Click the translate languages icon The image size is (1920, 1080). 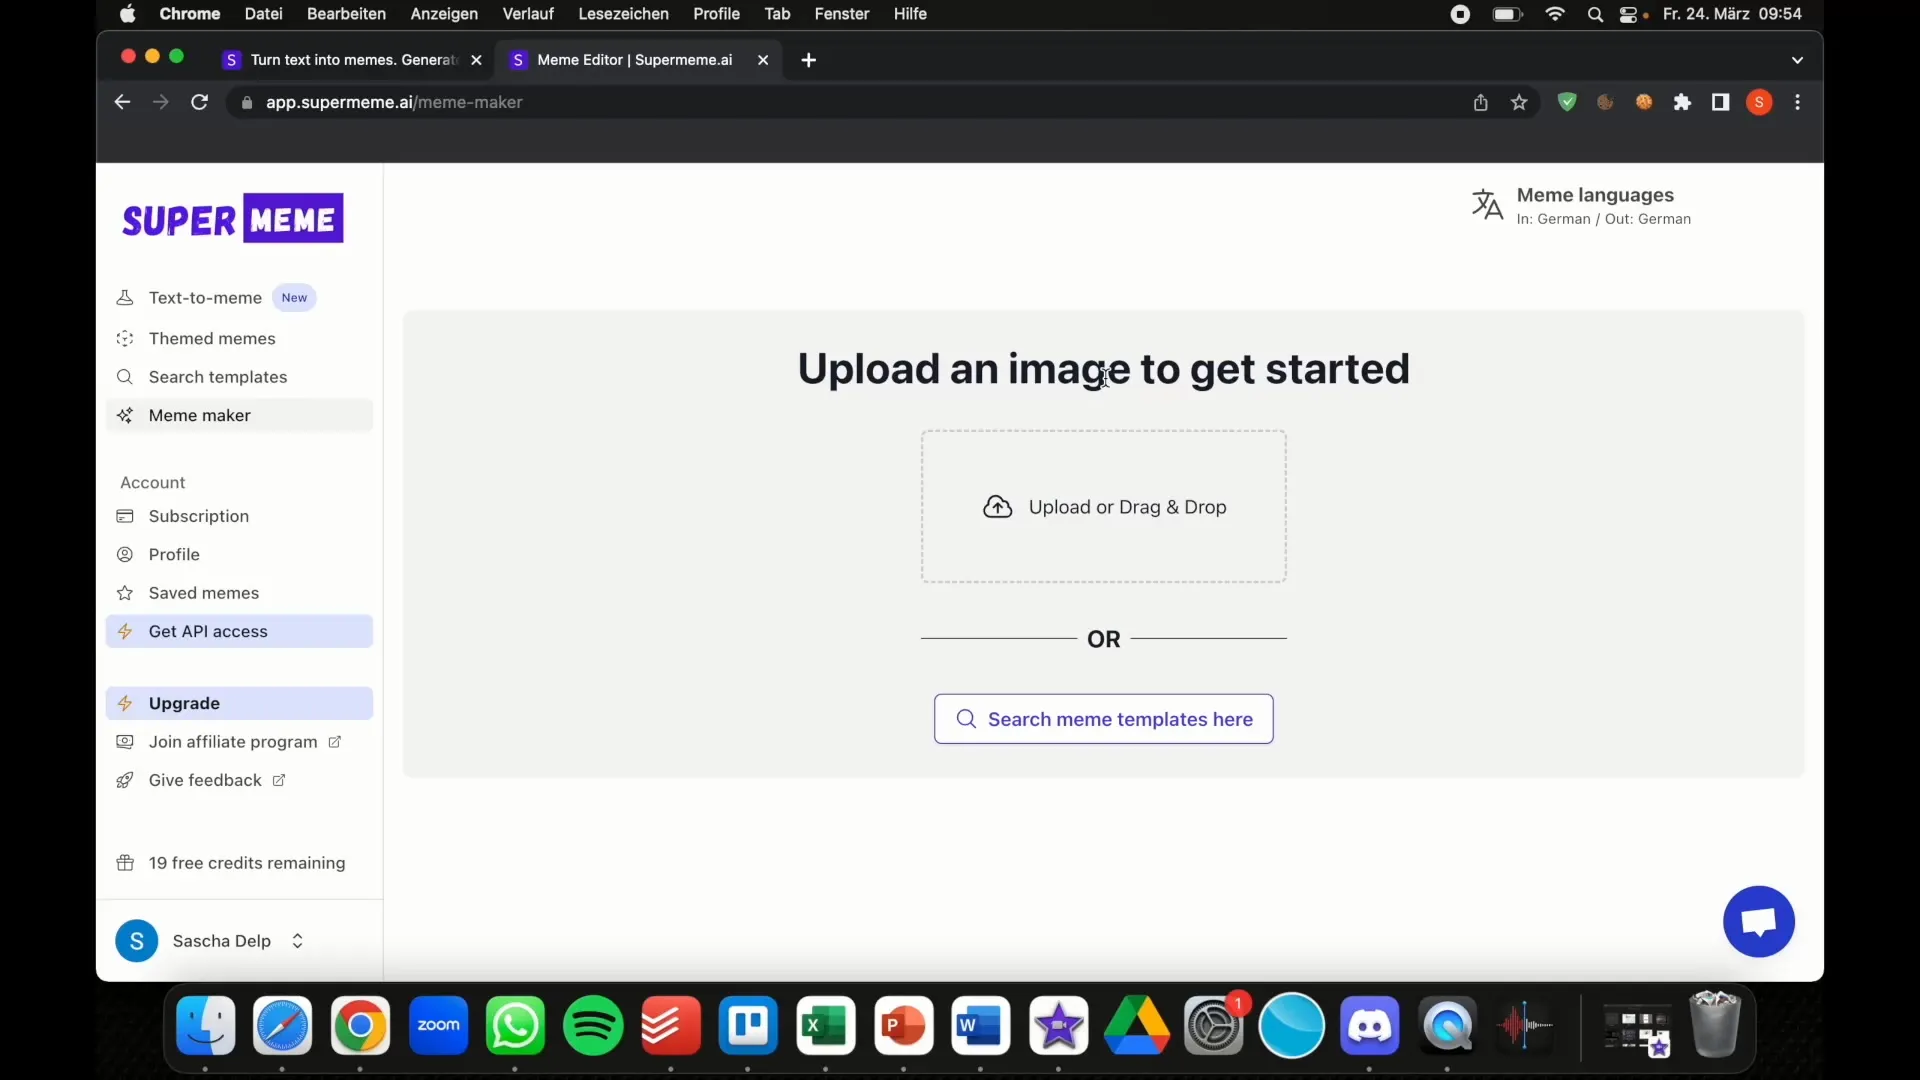tap(1487, 205)
